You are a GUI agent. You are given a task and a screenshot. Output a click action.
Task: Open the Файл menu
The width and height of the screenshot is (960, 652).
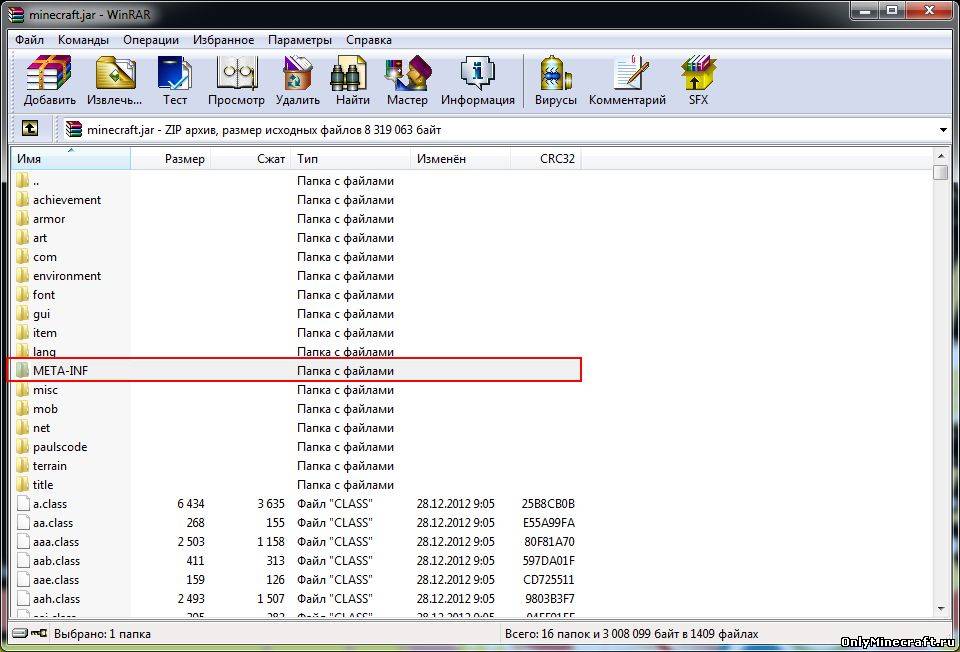tap(29, 40)
